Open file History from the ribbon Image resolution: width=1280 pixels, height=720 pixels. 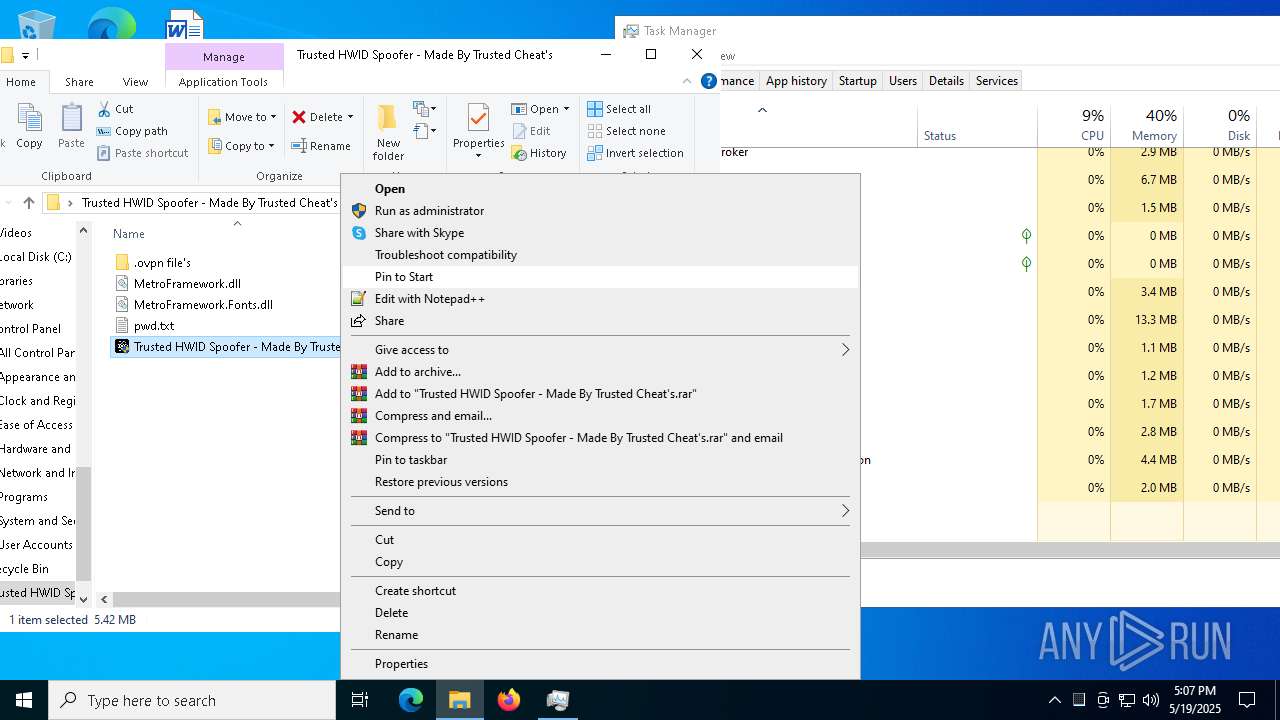click(x=539, y=153)
